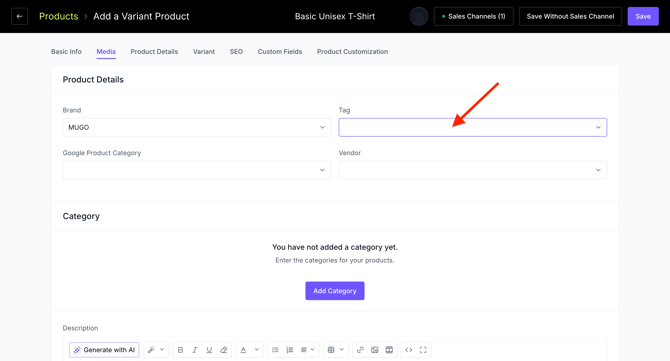The width and height of the screenshot is (670, 361).
Task: Apply underline formatting in description editor
Action: tap(209, 350)
